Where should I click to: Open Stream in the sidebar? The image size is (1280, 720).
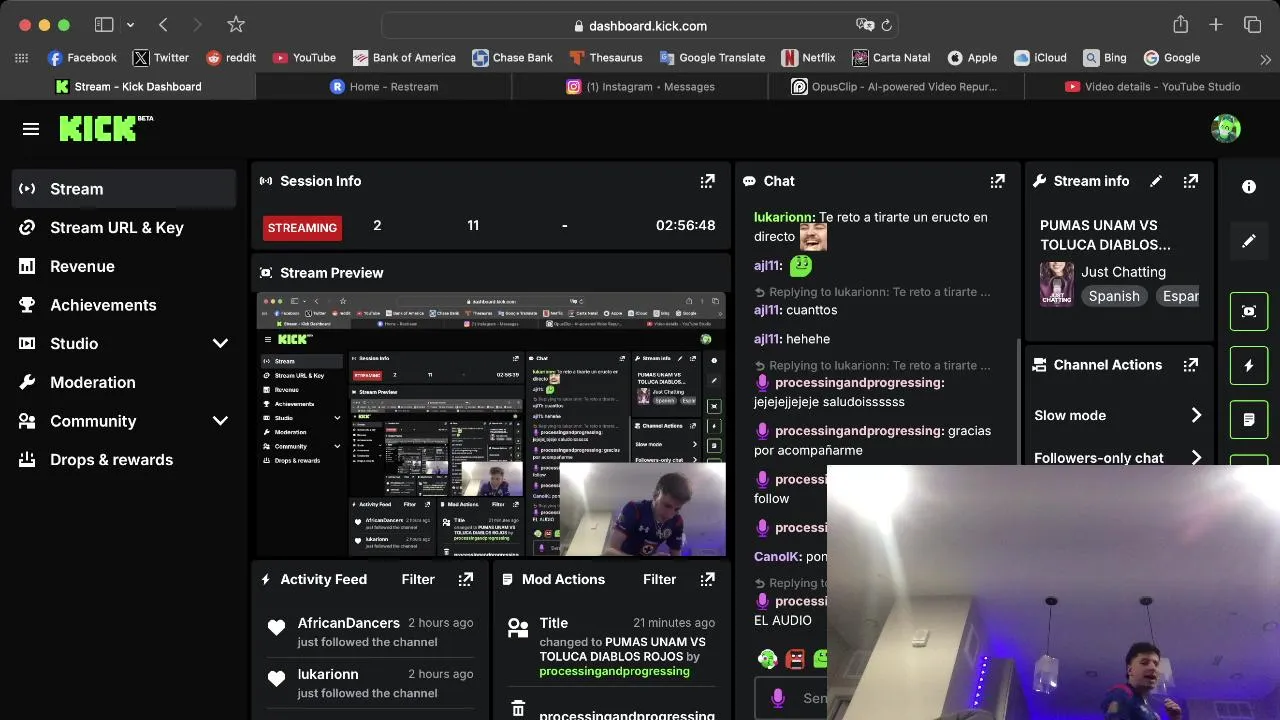click(x=124, y=189)
